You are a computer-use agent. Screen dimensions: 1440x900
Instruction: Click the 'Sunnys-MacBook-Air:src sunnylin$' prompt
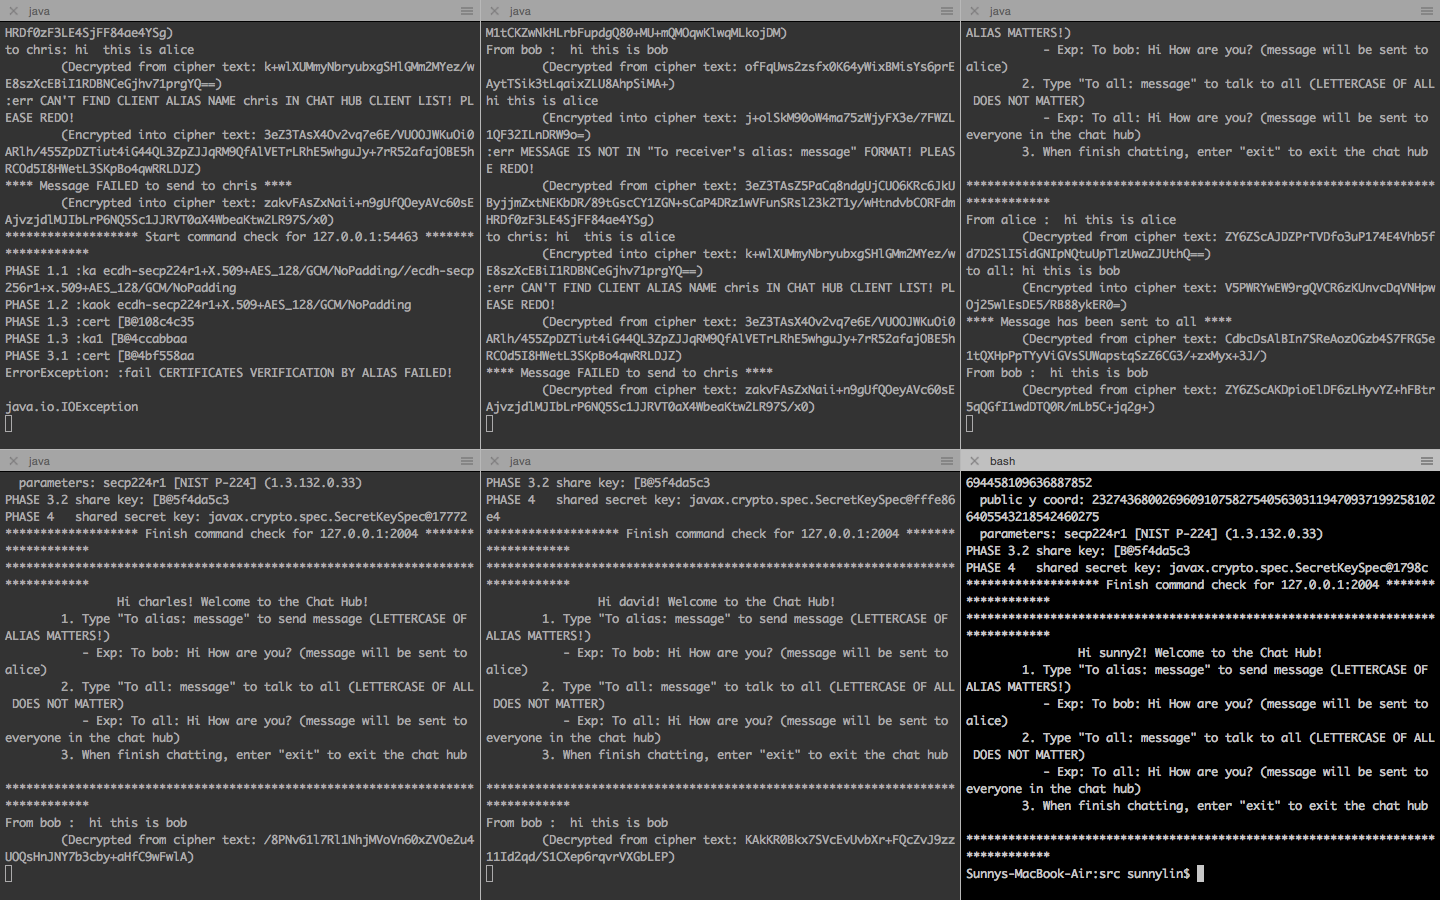point(1078,874)
